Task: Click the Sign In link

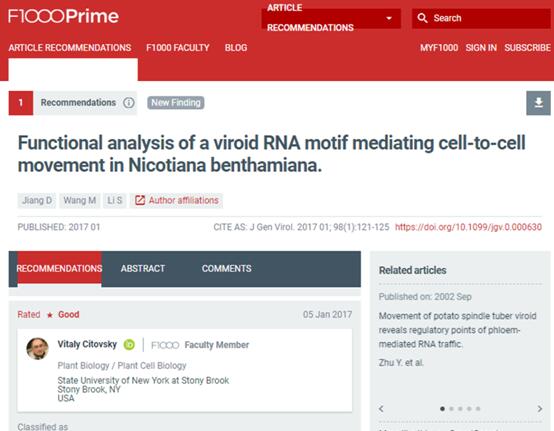Action: [481, 48]
